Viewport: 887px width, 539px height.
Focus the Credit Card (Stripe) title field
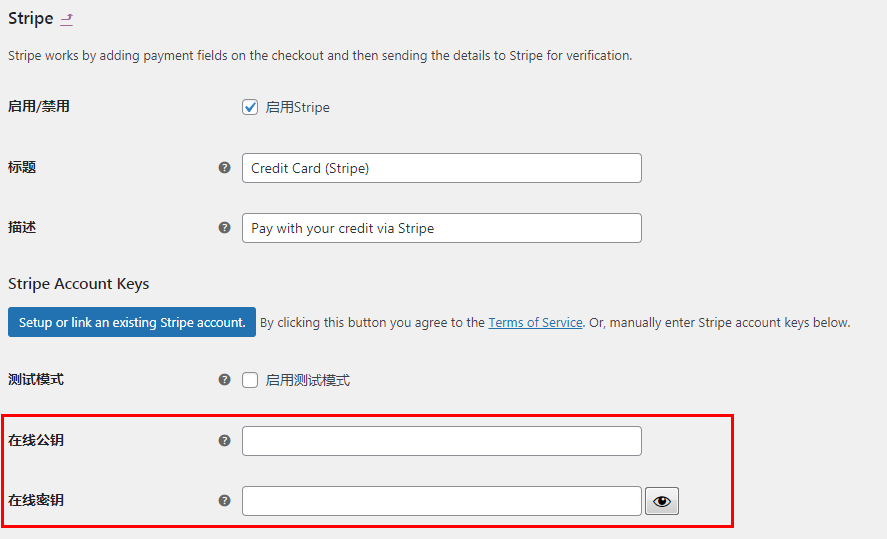[x=441, y=168]
